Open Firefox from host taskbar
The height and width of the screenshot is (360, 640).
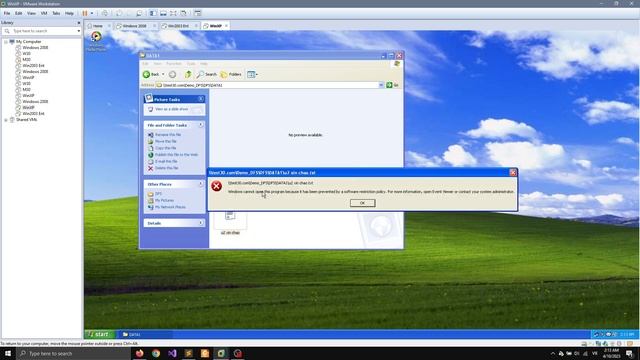tap(140, 353)
